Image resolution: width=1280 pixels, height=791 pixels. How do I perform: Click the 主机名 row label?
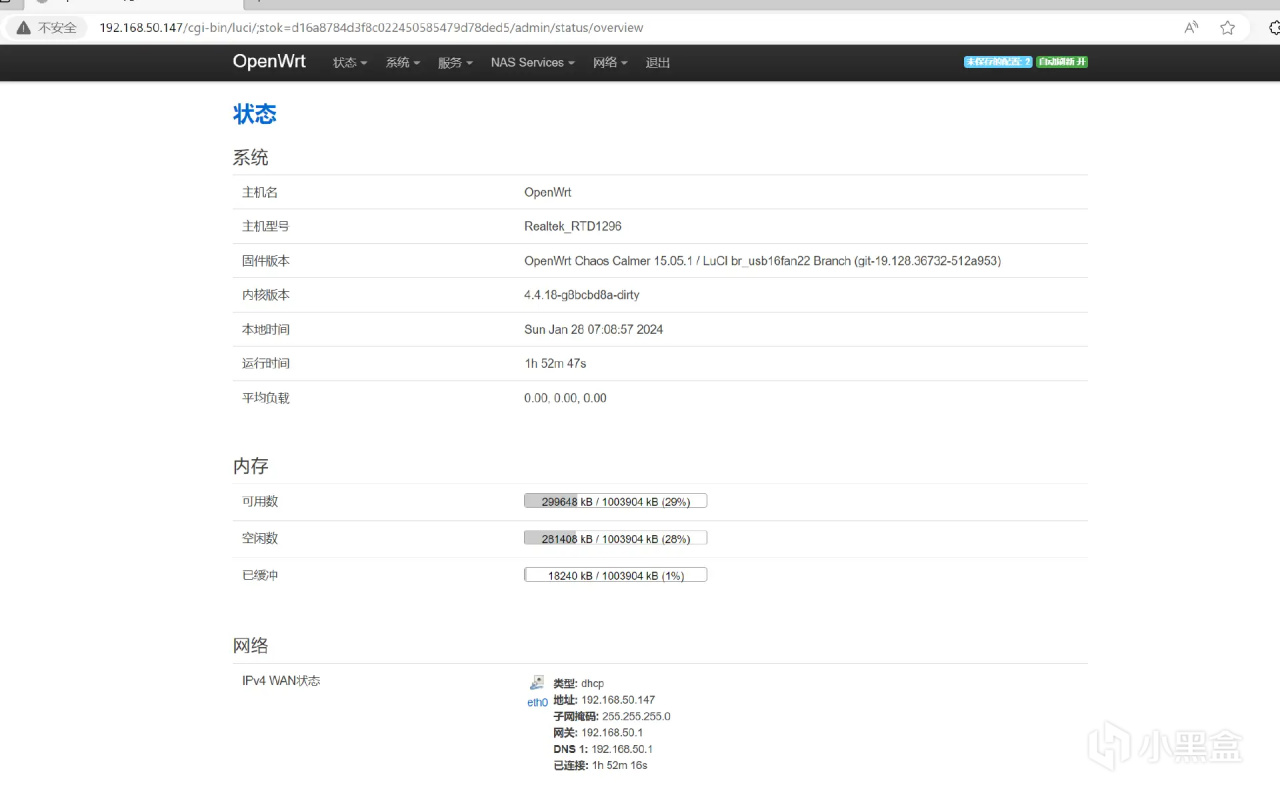point(260,192)
